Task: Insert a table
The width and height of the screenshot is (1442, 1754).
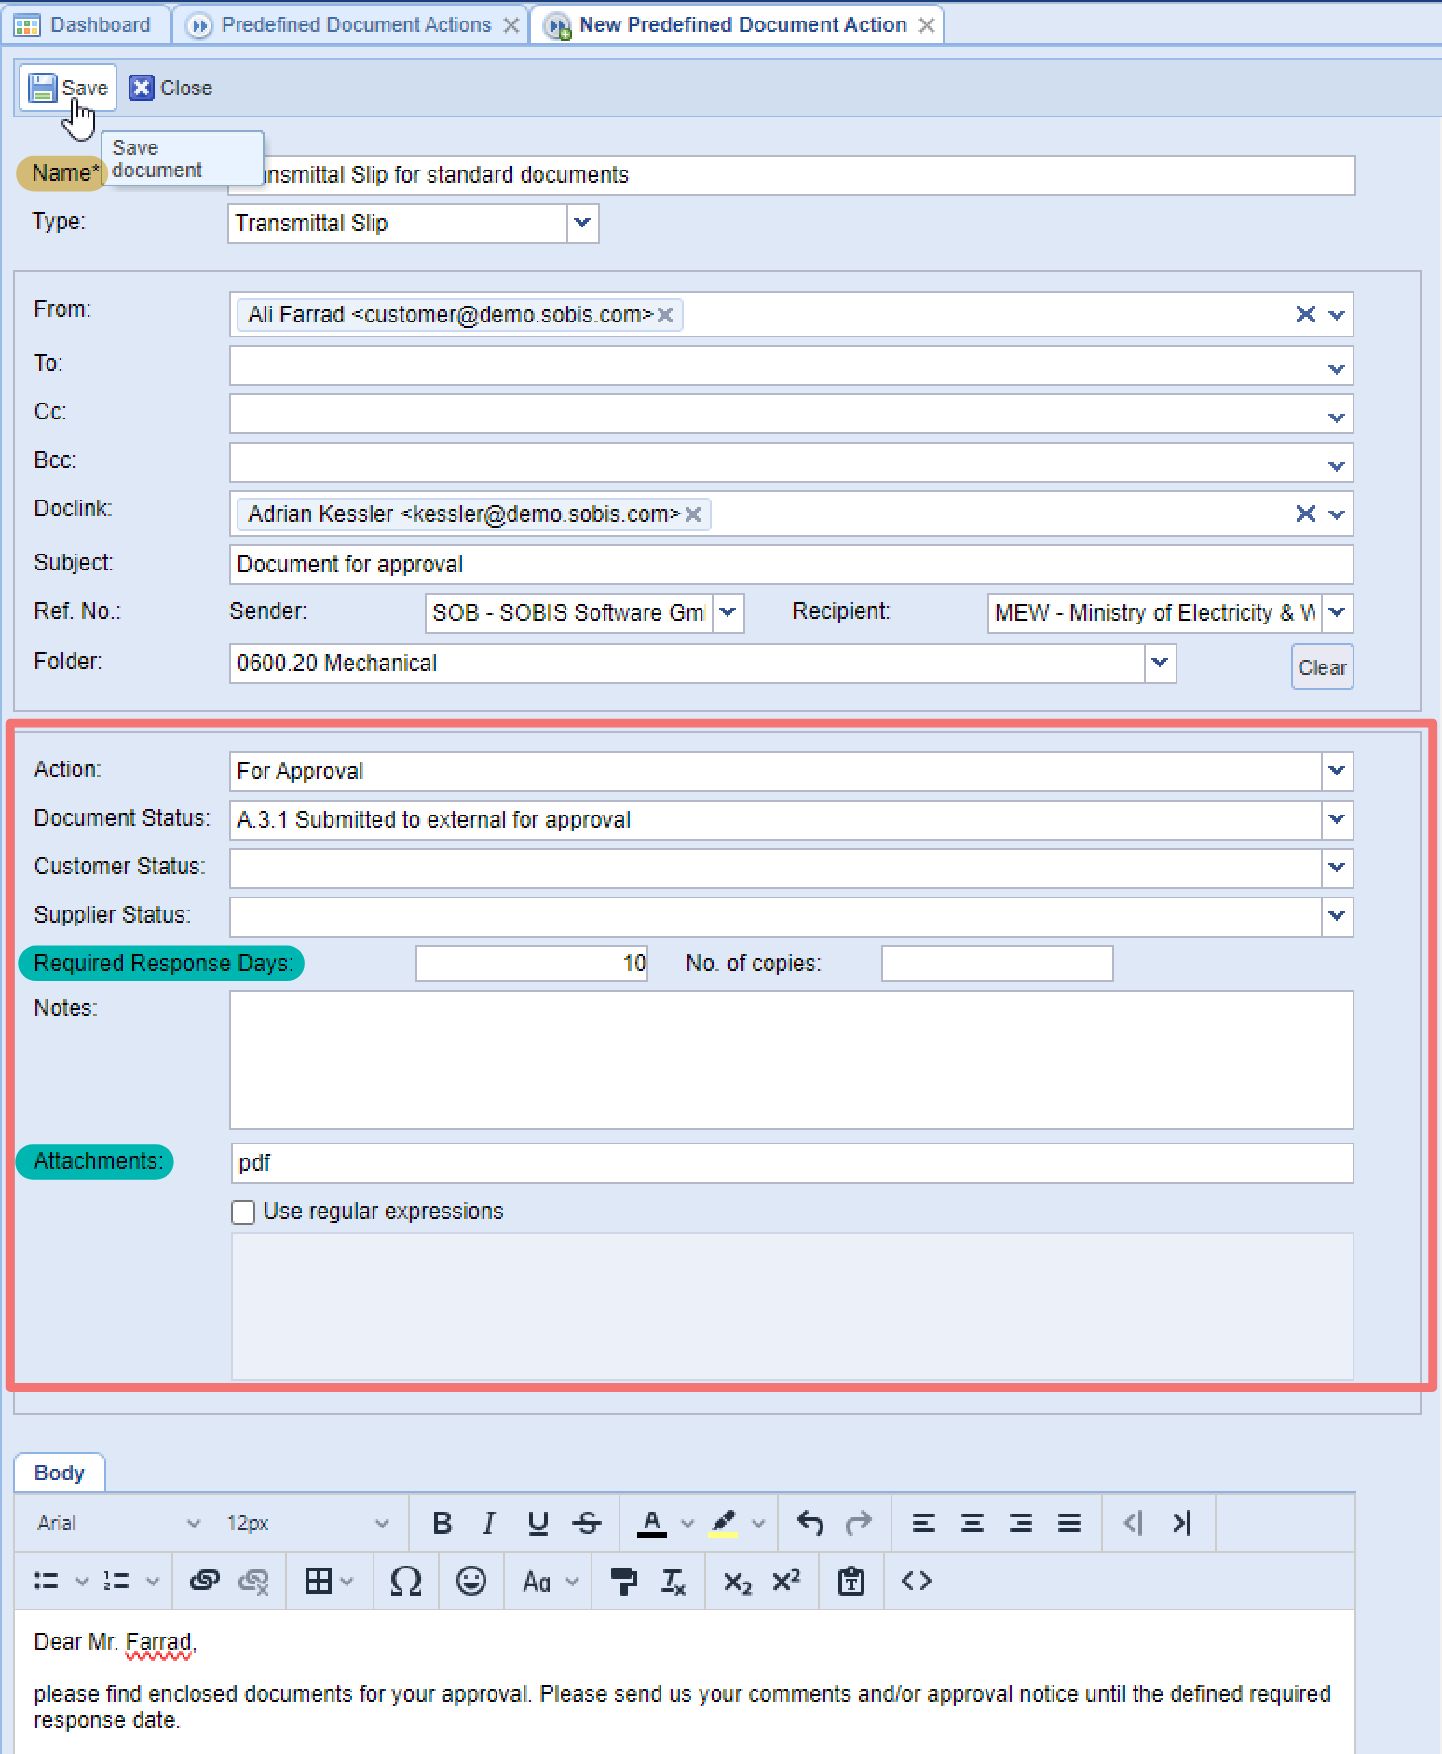Action: 319,1581
